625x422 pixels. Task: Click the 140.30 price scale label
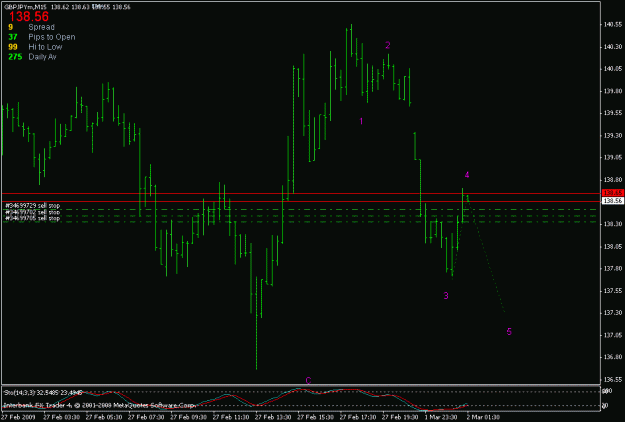tap(613, 47)
